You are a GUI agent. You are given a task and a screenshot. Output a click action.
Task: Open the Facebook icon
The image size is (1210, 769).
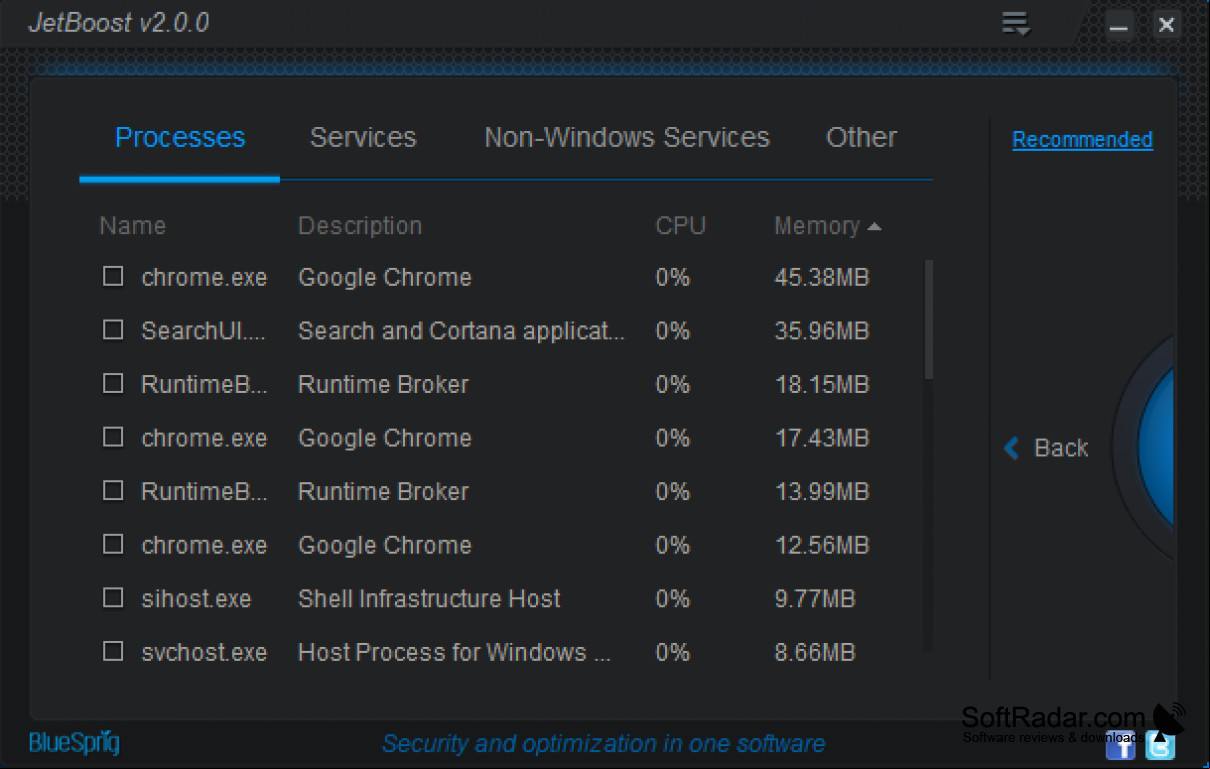click(1121, 745)
